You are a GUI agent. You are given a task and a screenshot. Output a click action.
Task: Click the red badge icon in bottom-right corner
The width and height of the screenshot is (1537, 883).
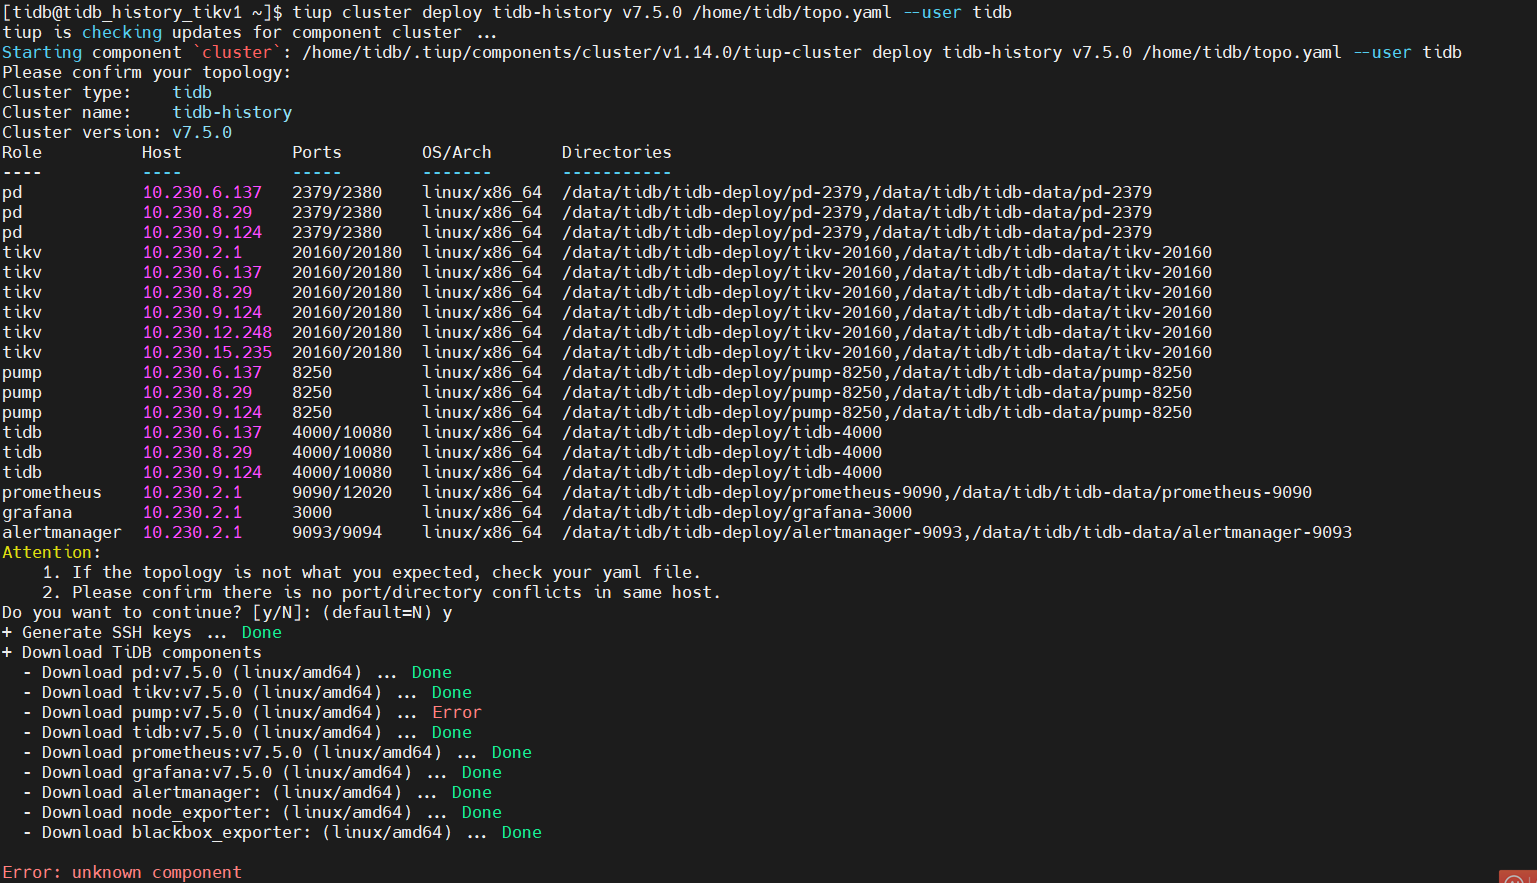tap(1516, 877)
